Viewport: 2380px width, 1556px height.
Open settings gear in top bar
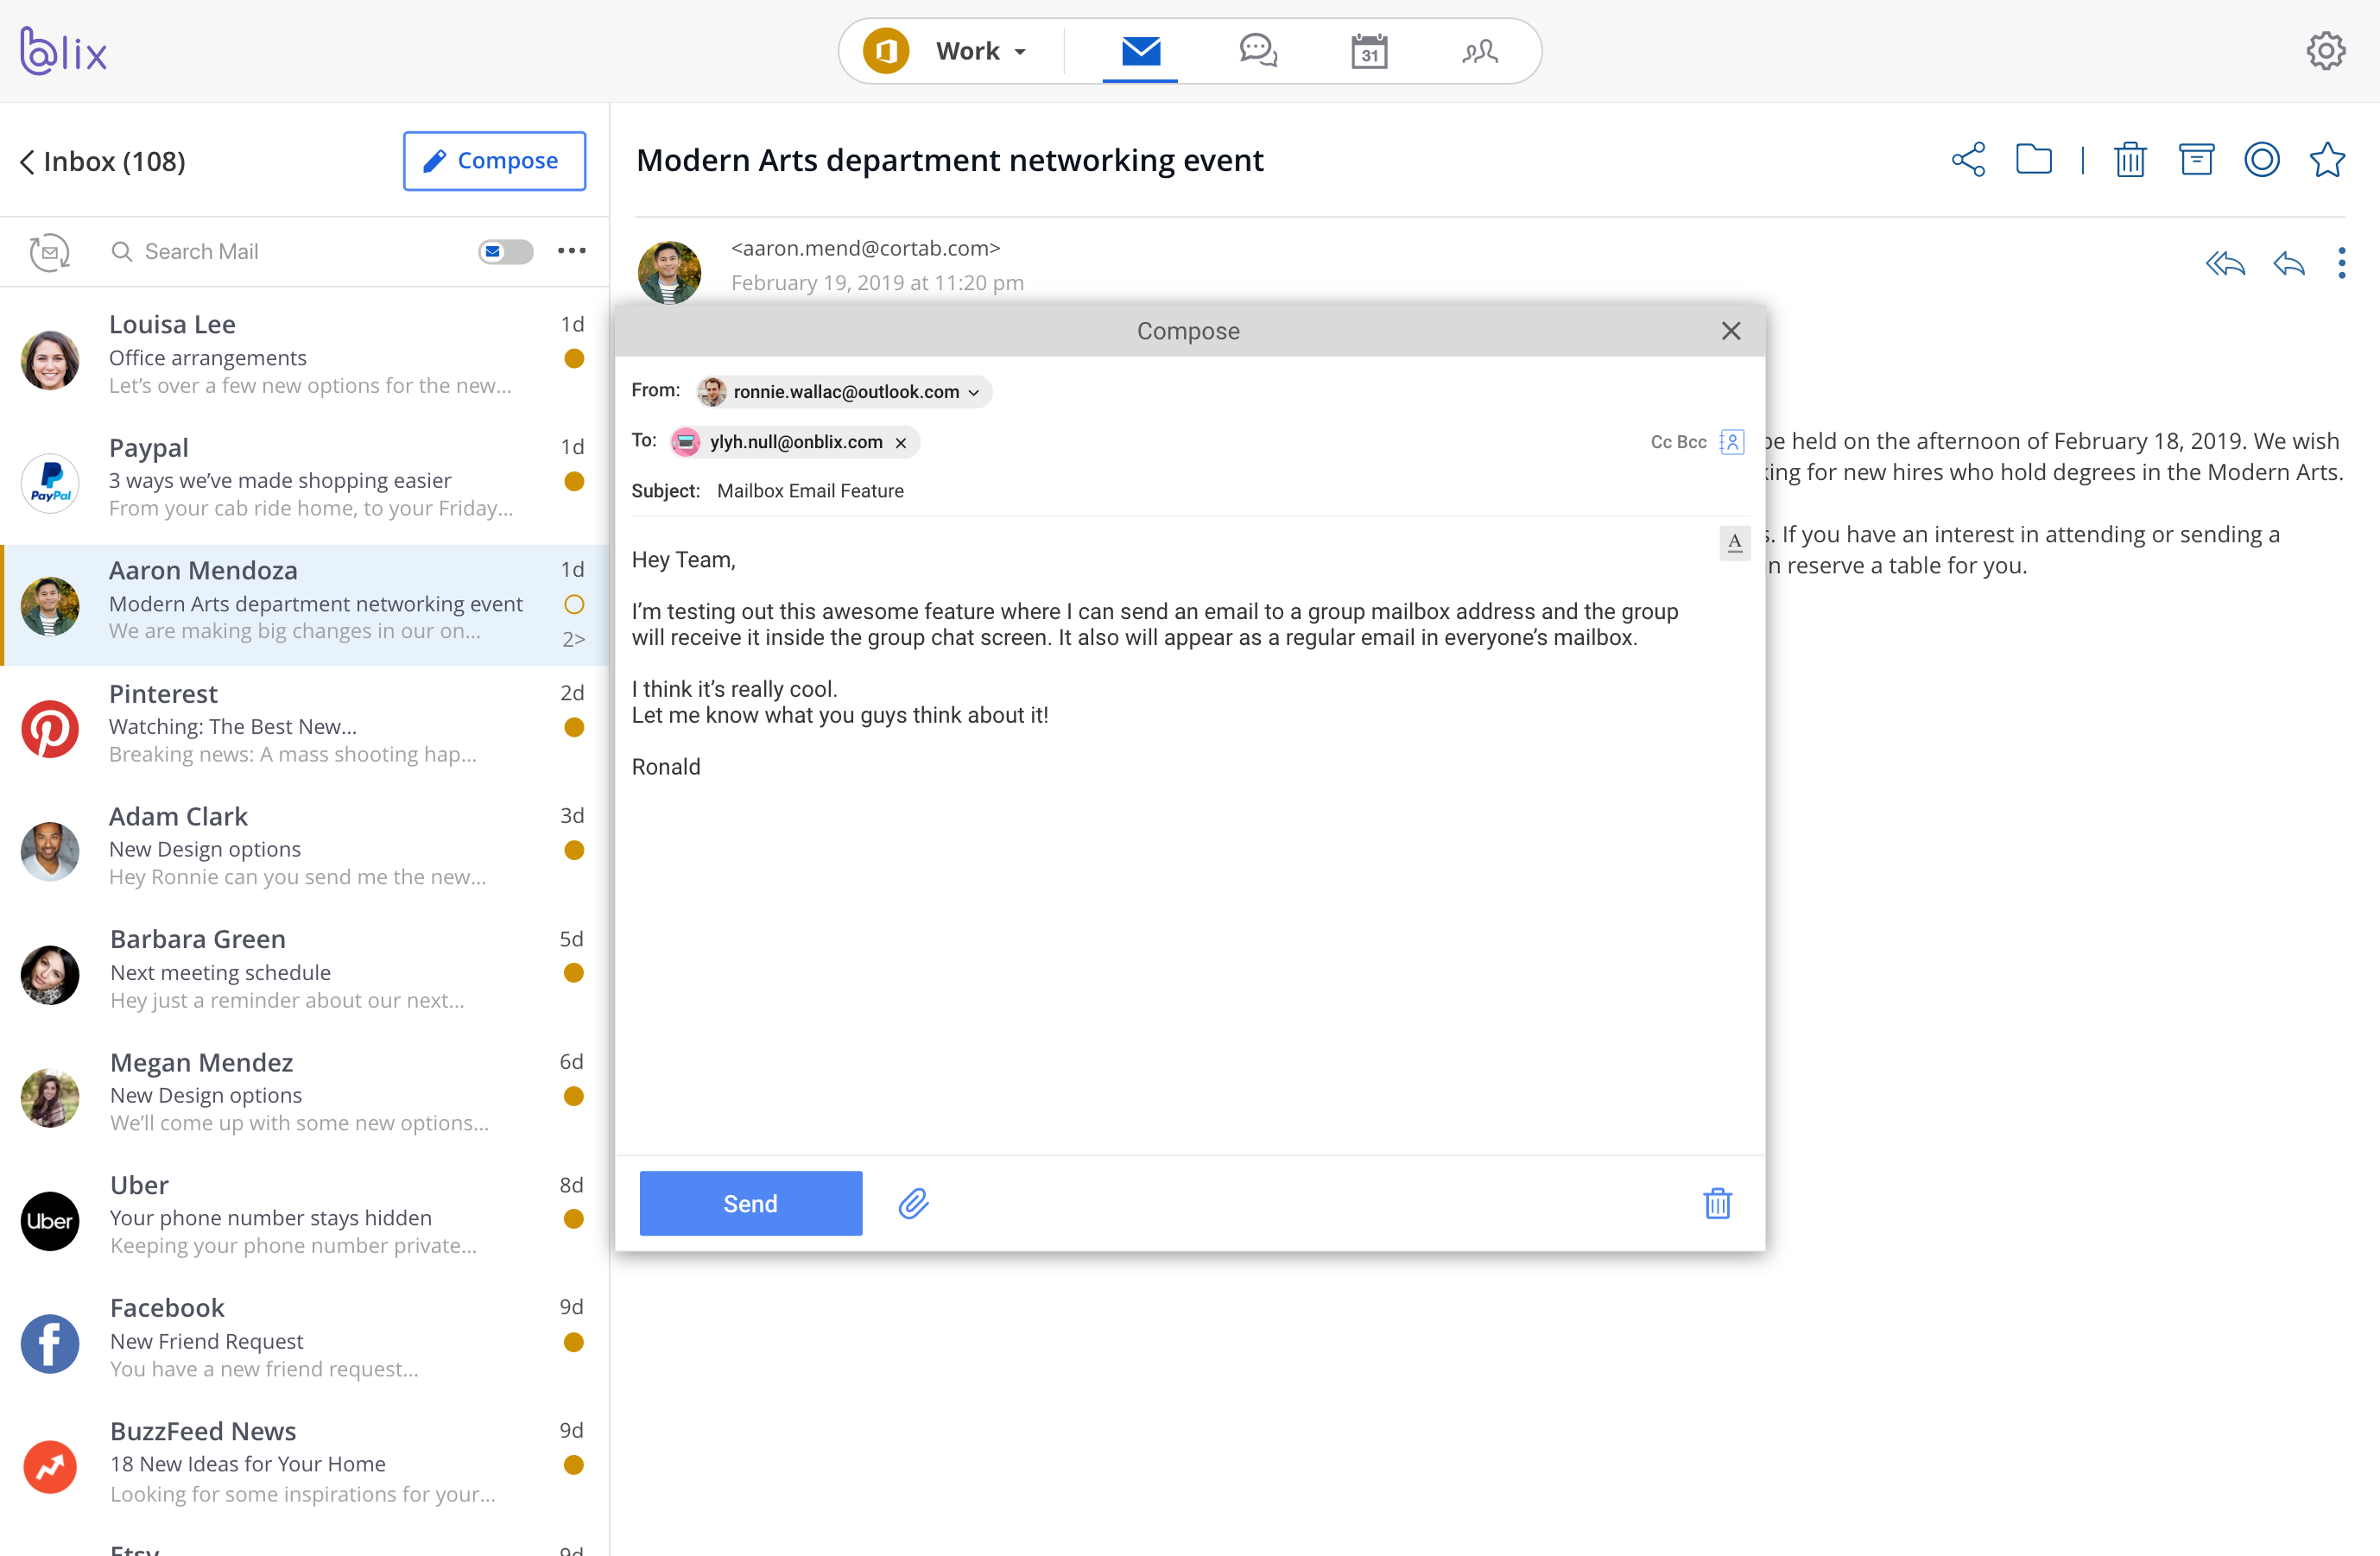2326,51
